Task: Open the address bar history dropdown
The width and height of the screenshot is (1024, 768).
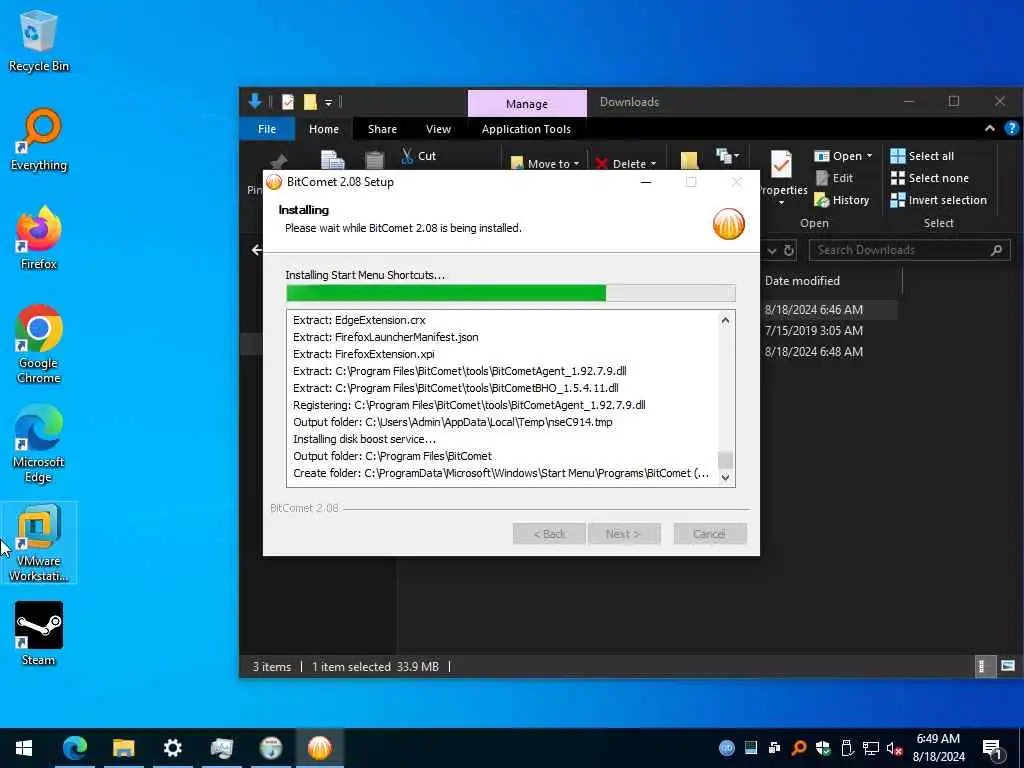Action: 772,250
